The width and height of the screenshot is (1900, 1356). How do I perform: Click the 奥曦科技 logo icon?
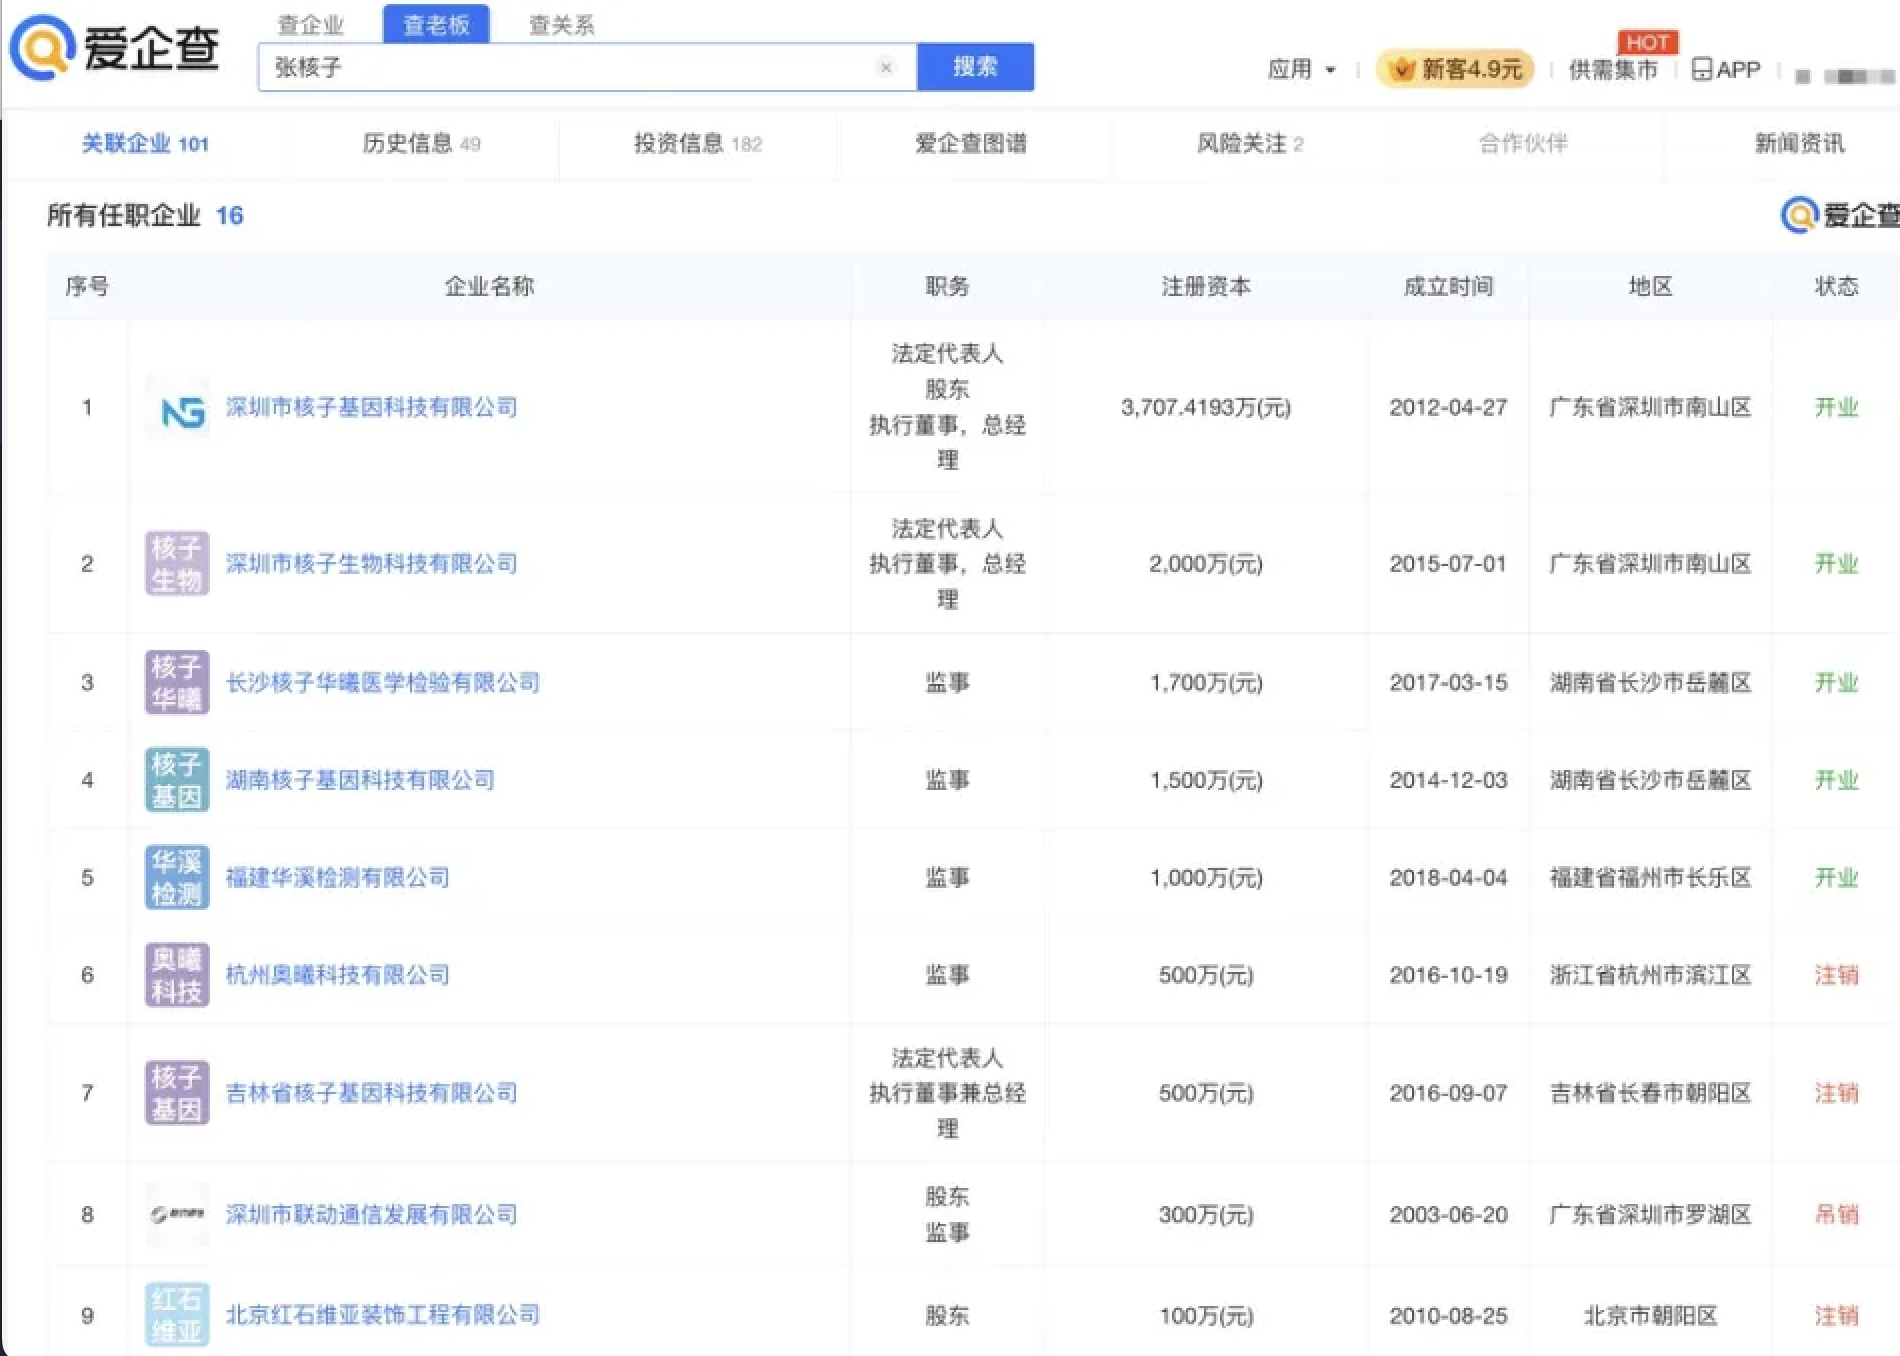click(x=178, y=975)
